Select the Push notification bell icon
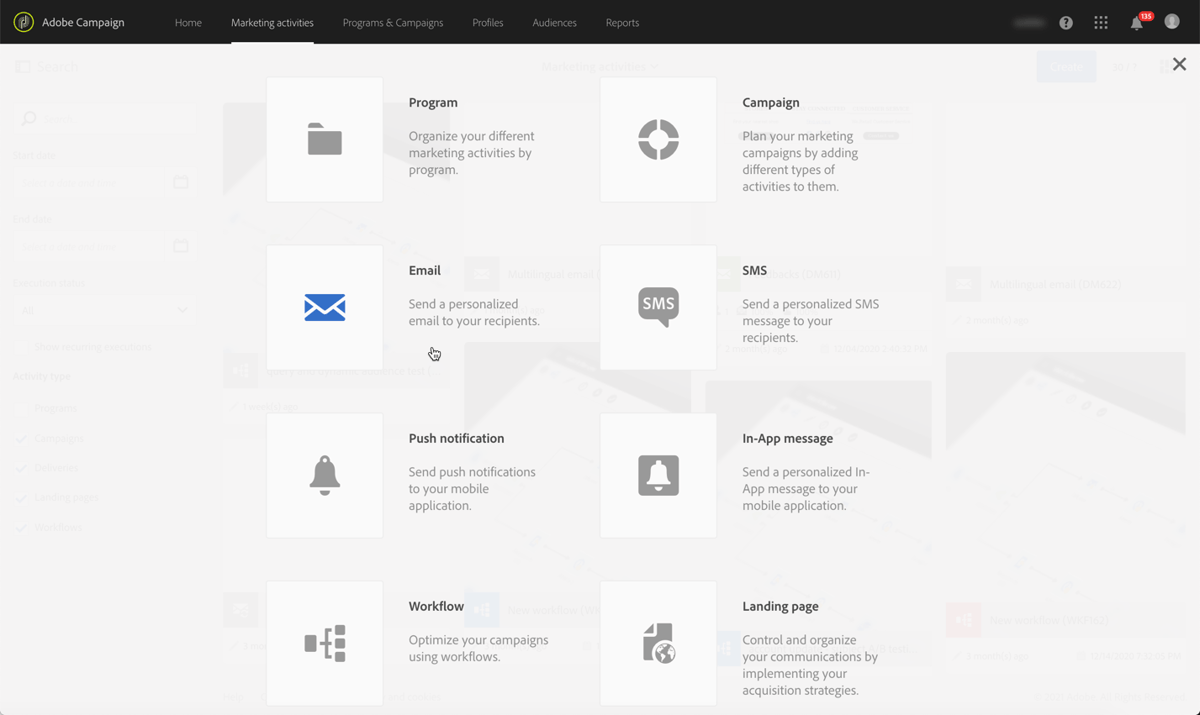This screenshot has height=715, width=1200. coord(324,475)
